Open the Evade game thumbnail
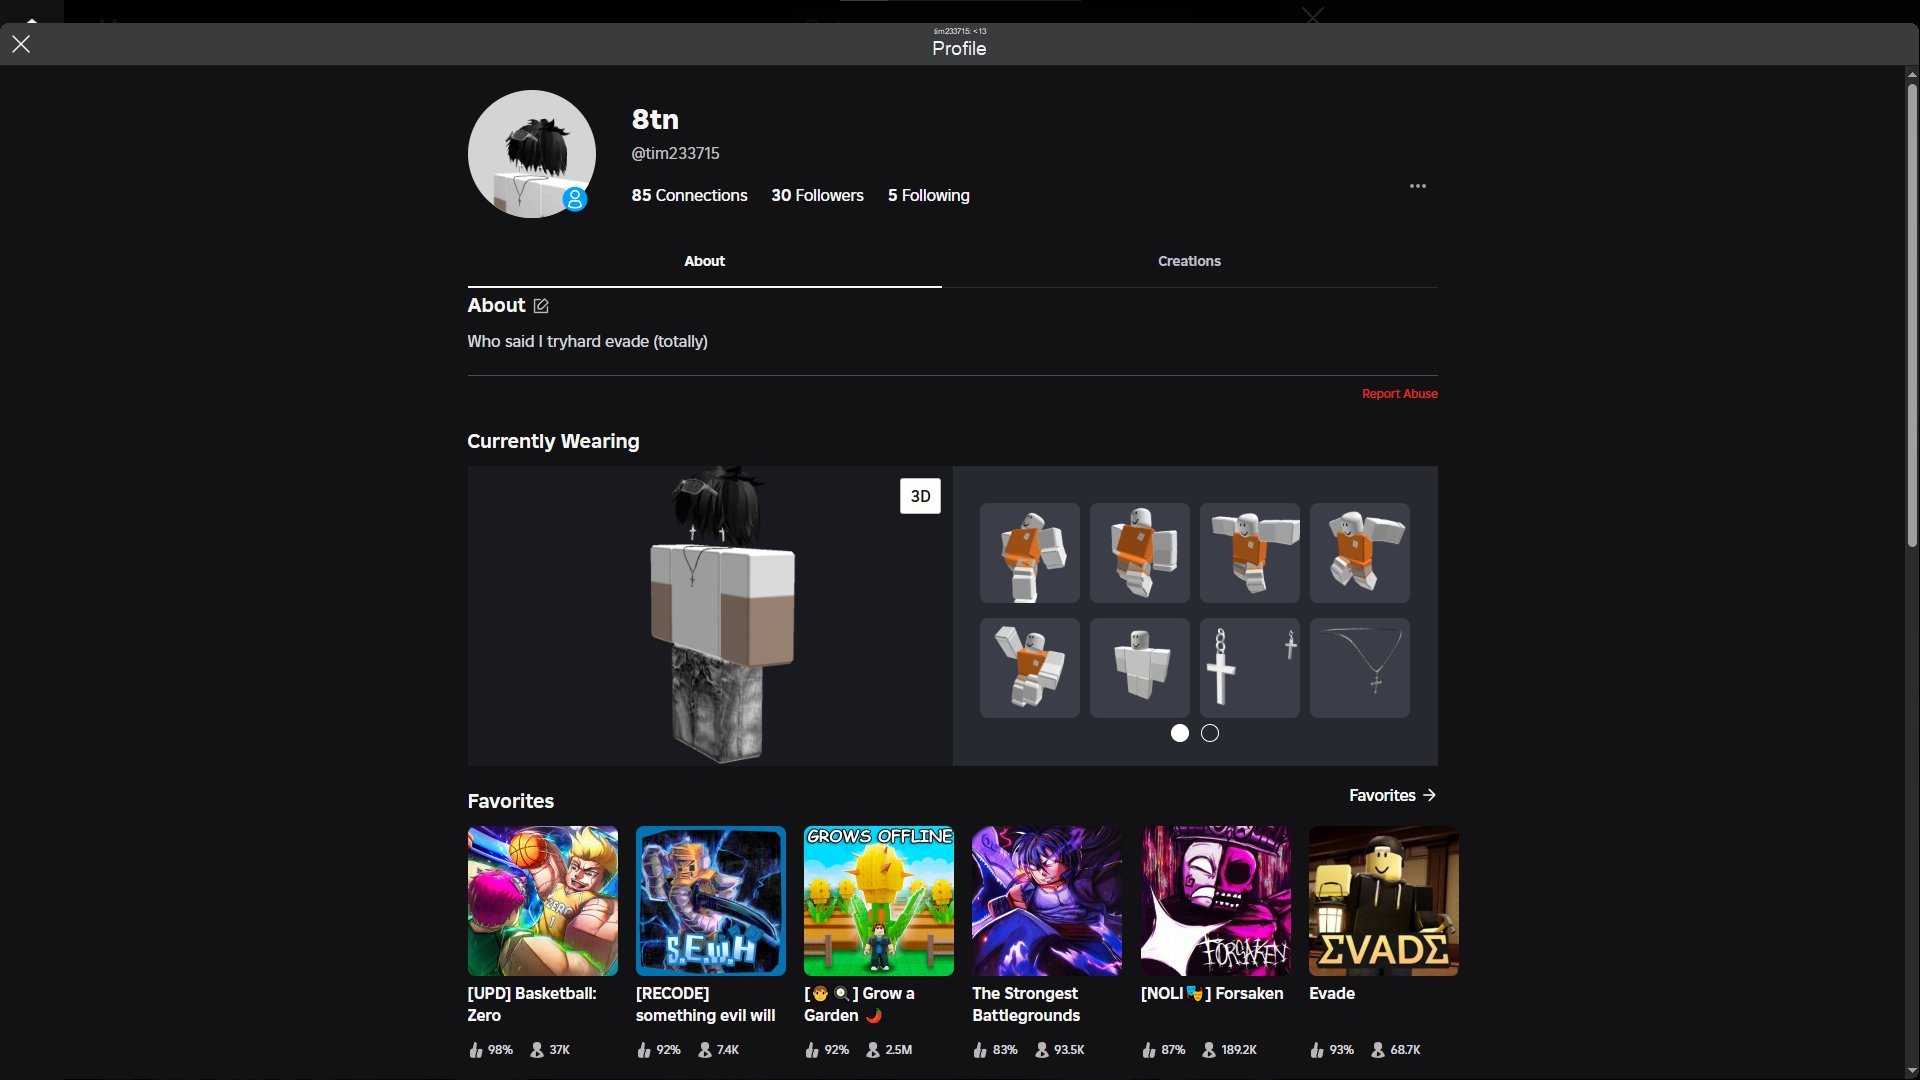This screenshot has width=1920, height=1080. coord(1384,901)
